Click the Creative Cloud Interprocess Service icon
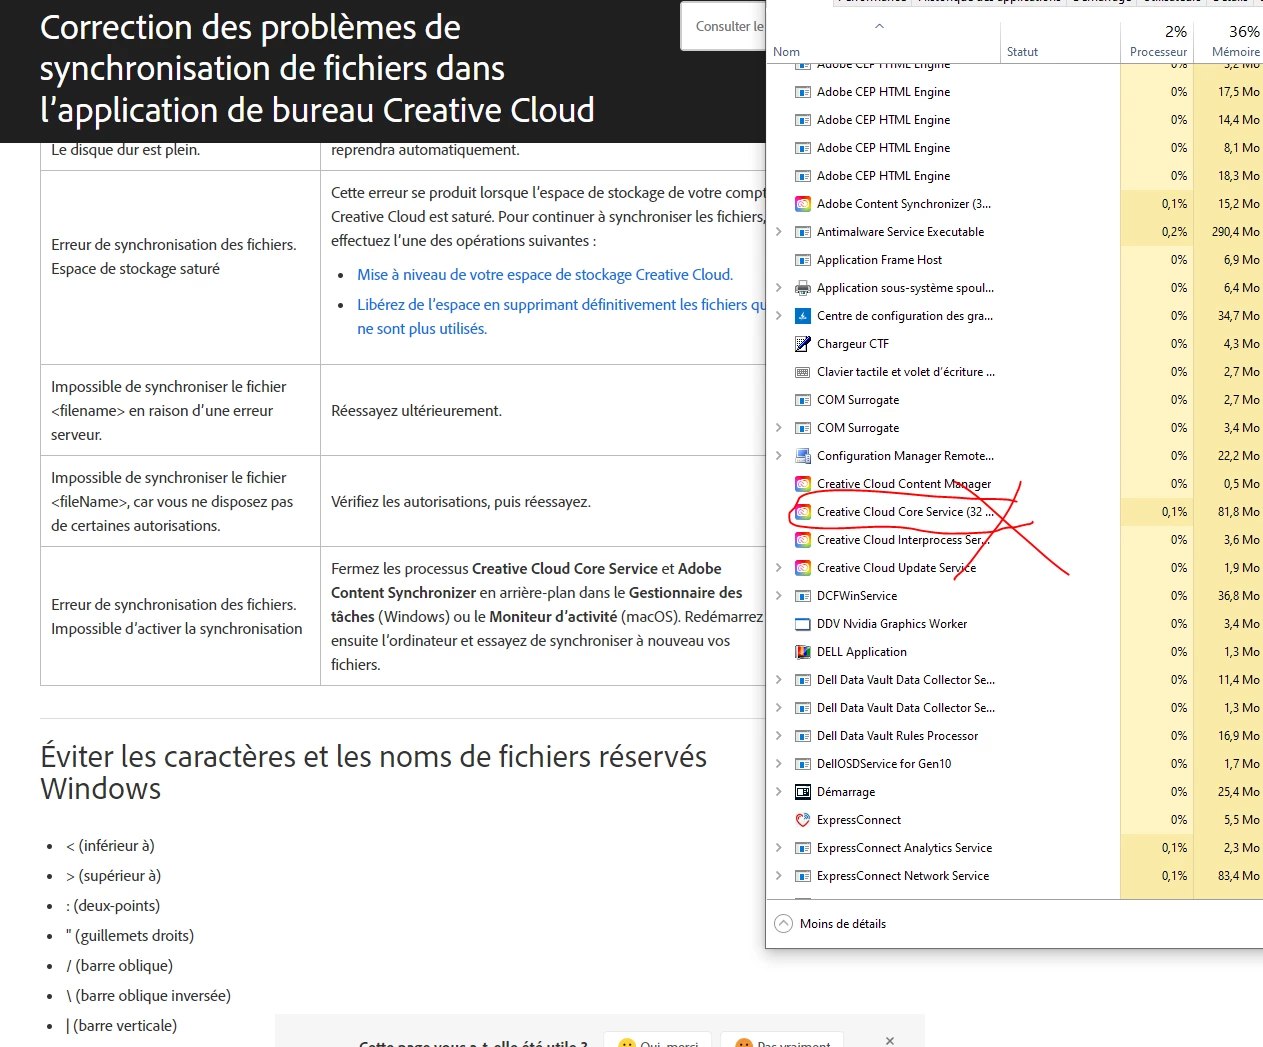 point(802,540)
